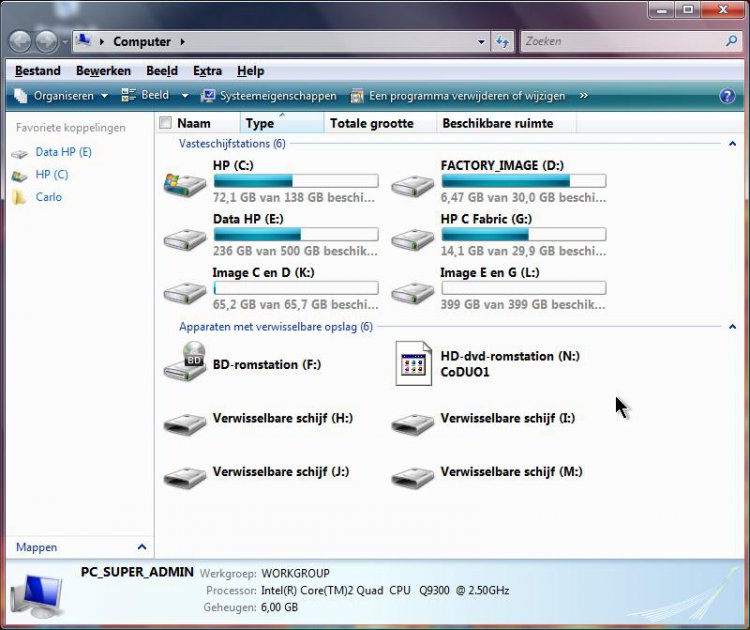Click the Data HP (E) favorite link icon

pos(20,154)
